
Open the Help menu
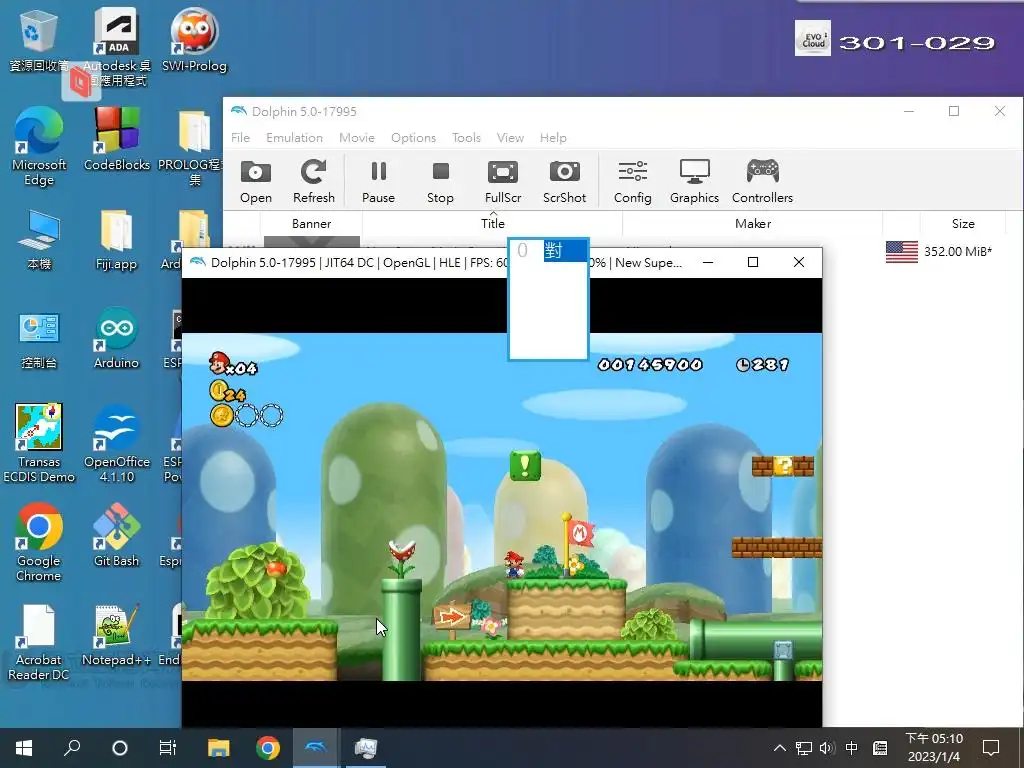[x=553, y=138]
